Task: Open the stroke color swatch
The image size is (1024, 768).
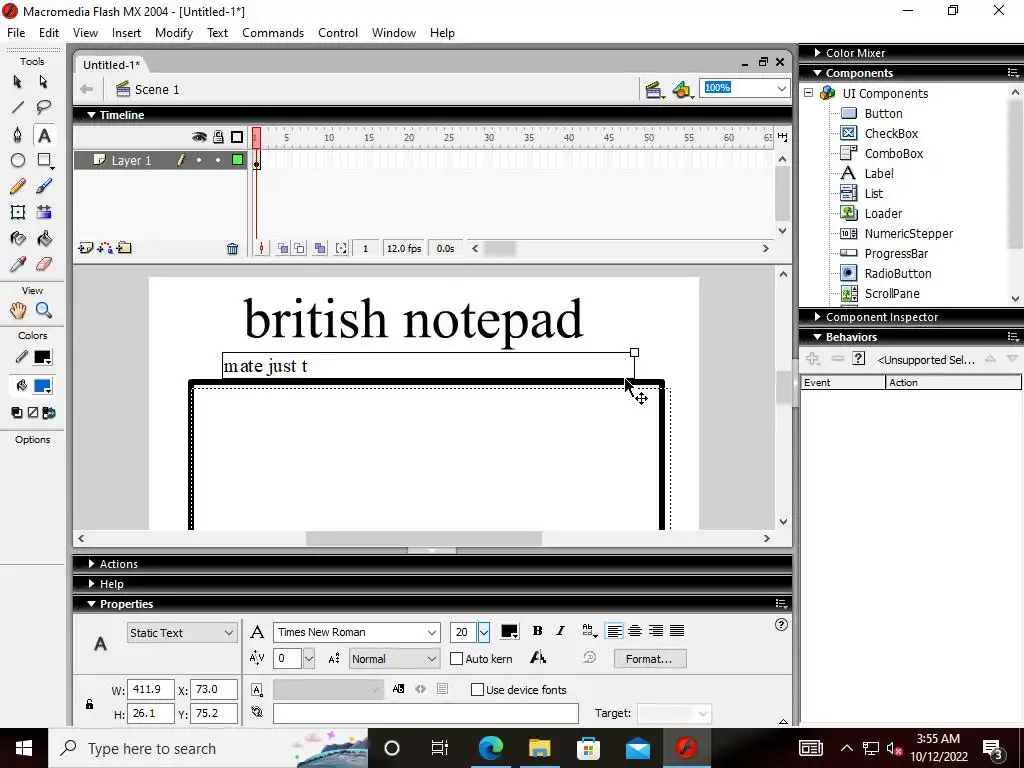Action: pos(42,357)
